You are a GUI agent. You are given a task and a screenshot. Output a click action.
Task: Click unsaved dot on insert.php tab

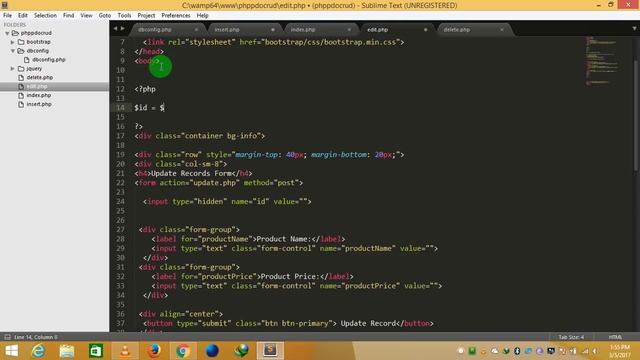[273, 30]
